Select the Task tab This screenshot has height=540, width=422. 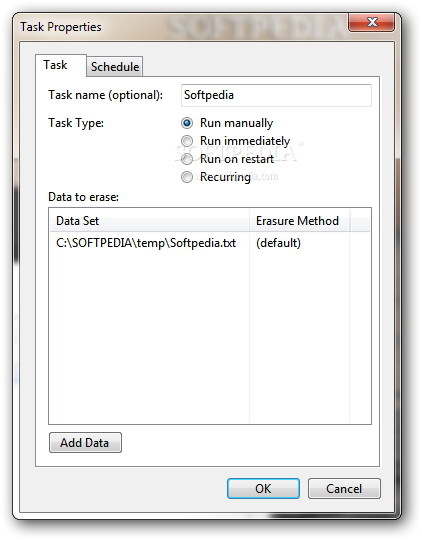tap(61, 65)
